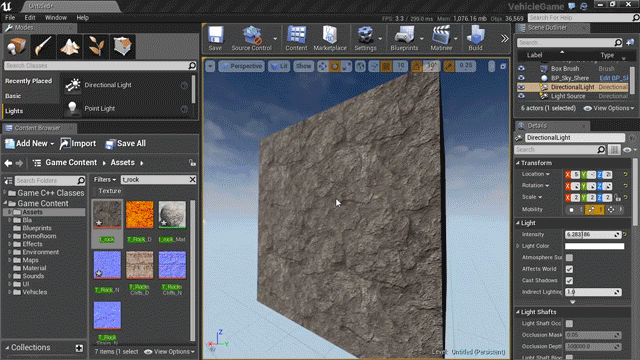The height and width of the screenshot is (360, 640).
Task: Toggle rotation snapping icon in viewport
Action: [x=417, y=66]
